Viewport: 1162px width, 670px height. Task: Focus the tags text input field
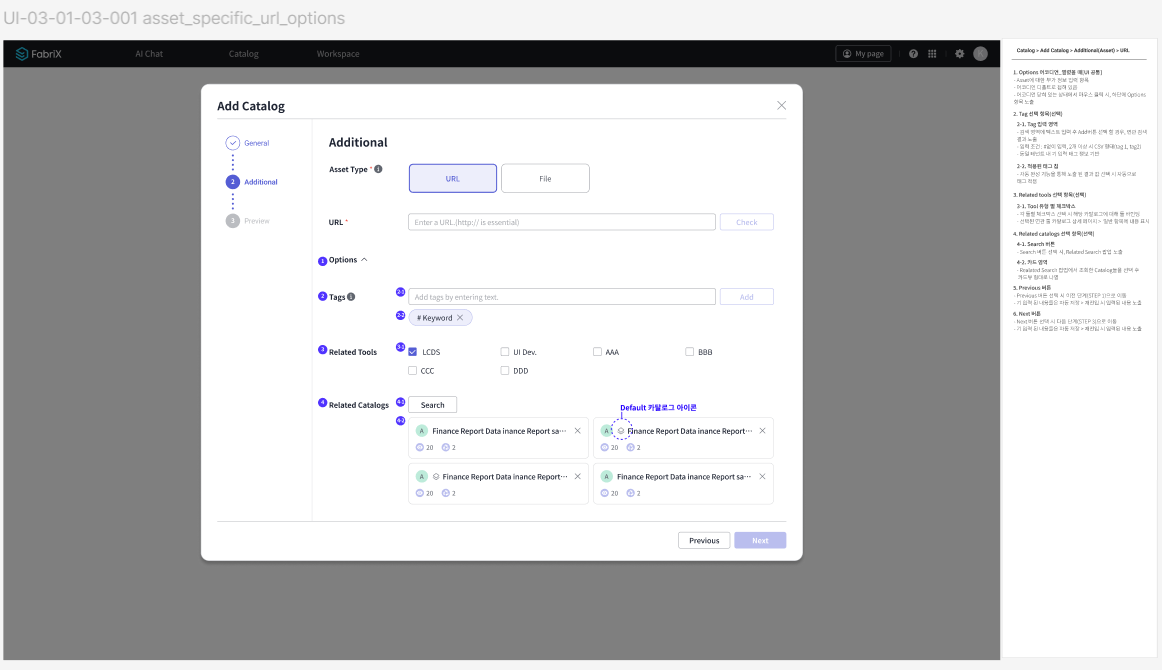[x=562, y=296]
